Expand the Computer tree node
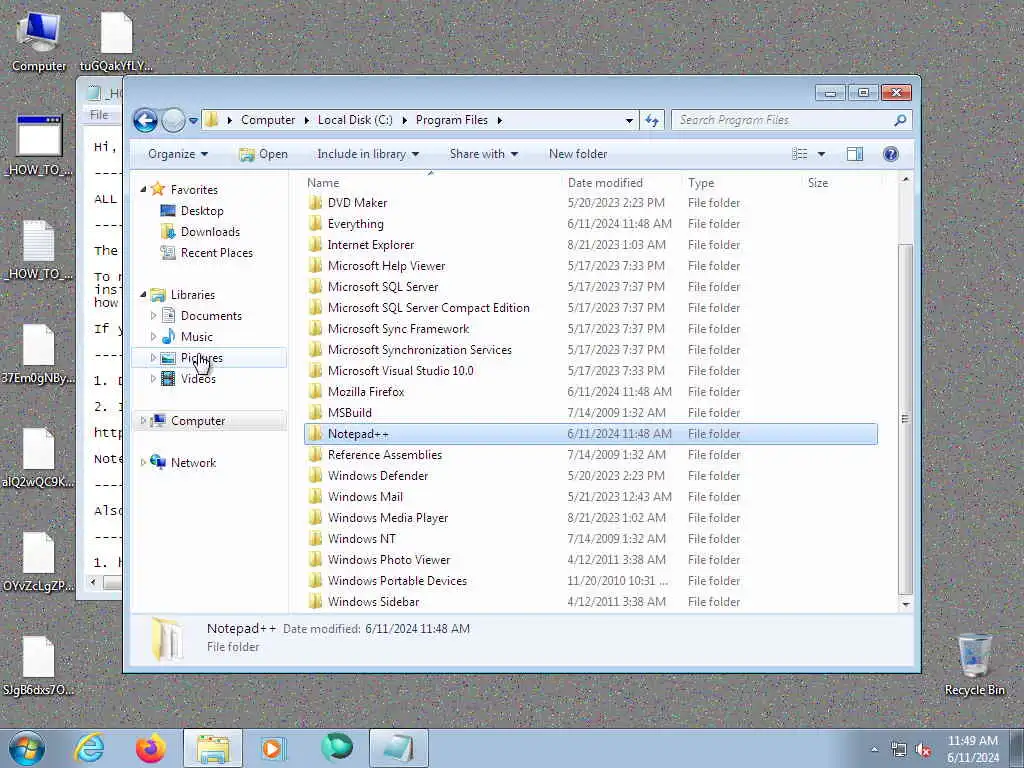Image resolution: width=1024 pixels, height=768 pixels. click(144, 421)
